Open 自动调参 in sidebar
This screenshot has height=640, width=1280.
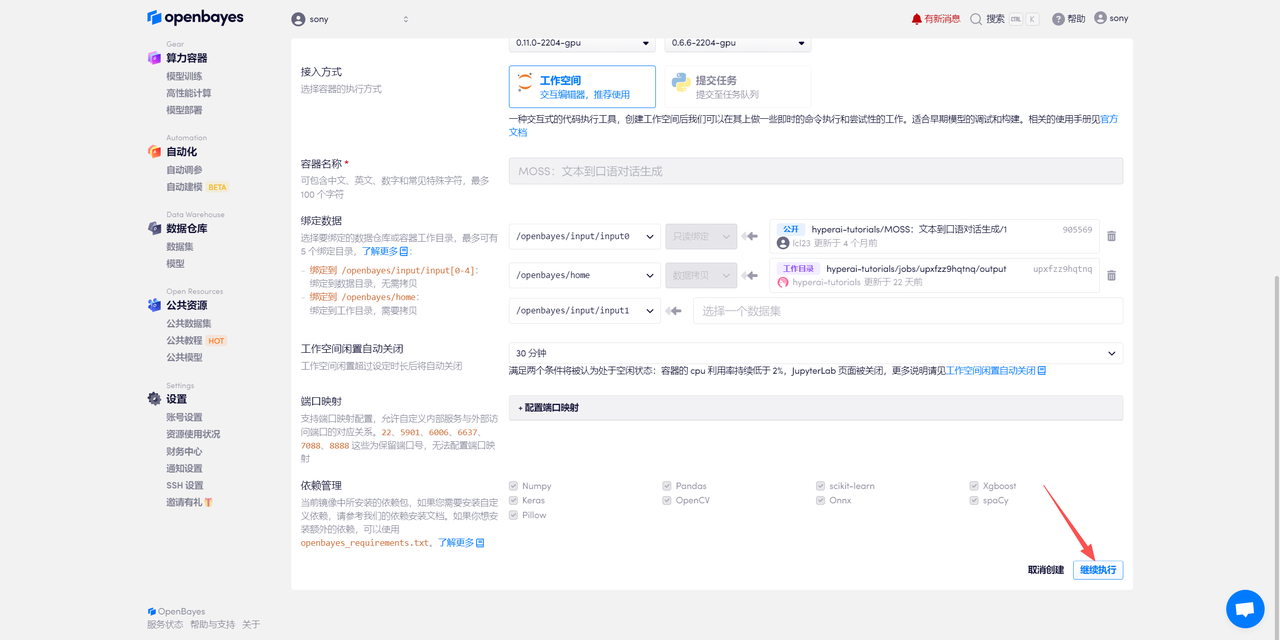pyautogui.click(x=184, y=170)
